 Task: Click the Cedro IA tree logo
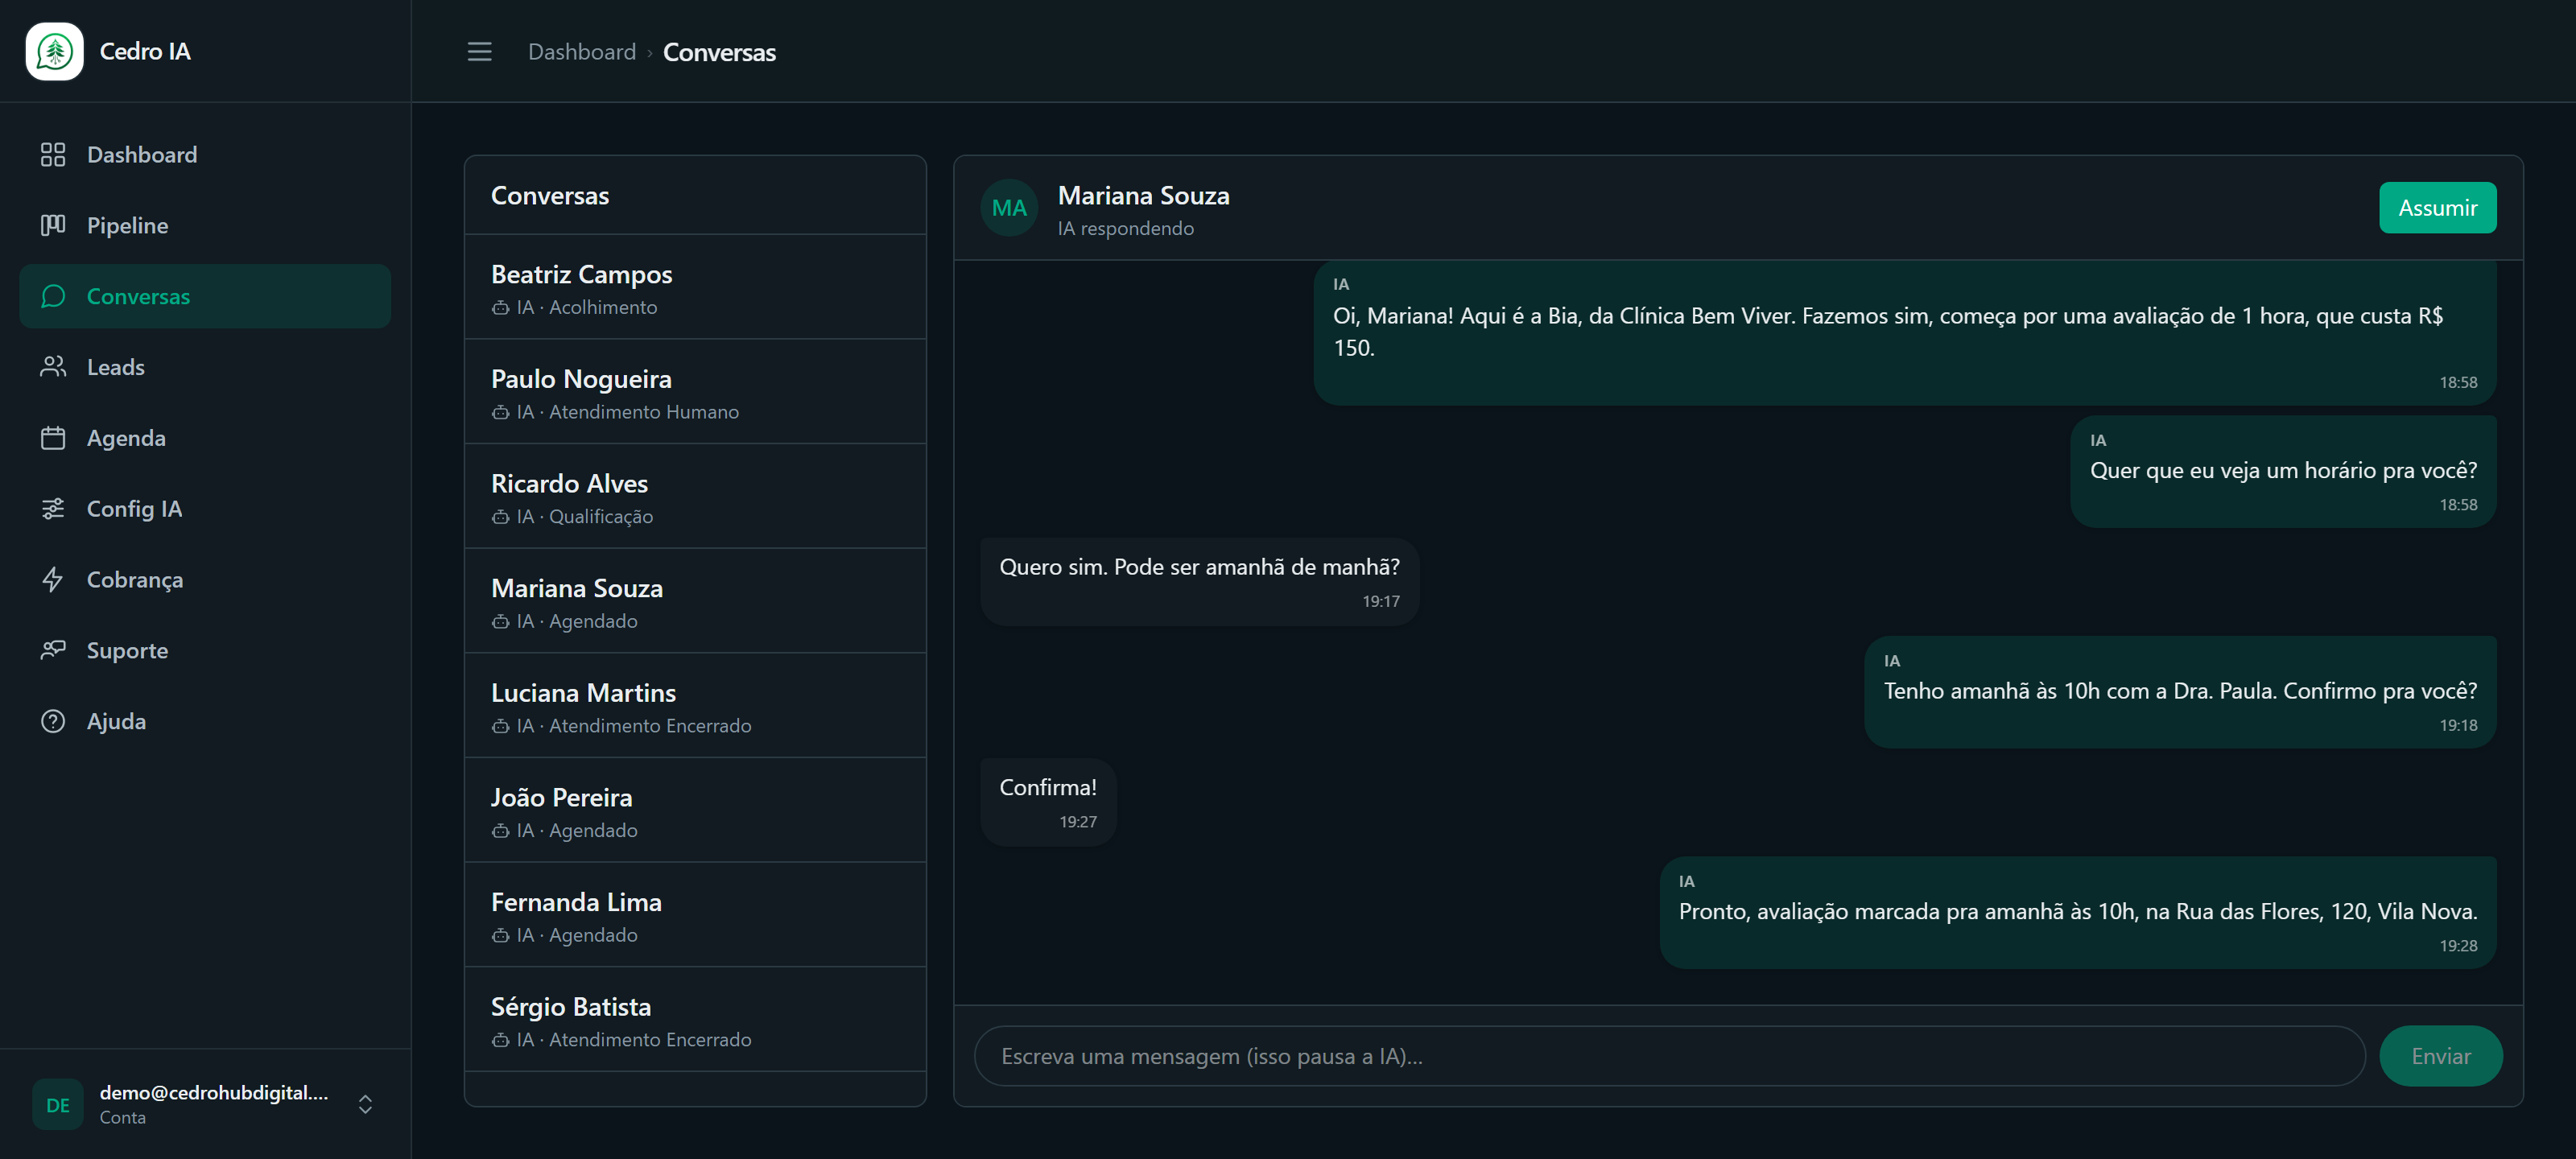[x=55, y=51]
